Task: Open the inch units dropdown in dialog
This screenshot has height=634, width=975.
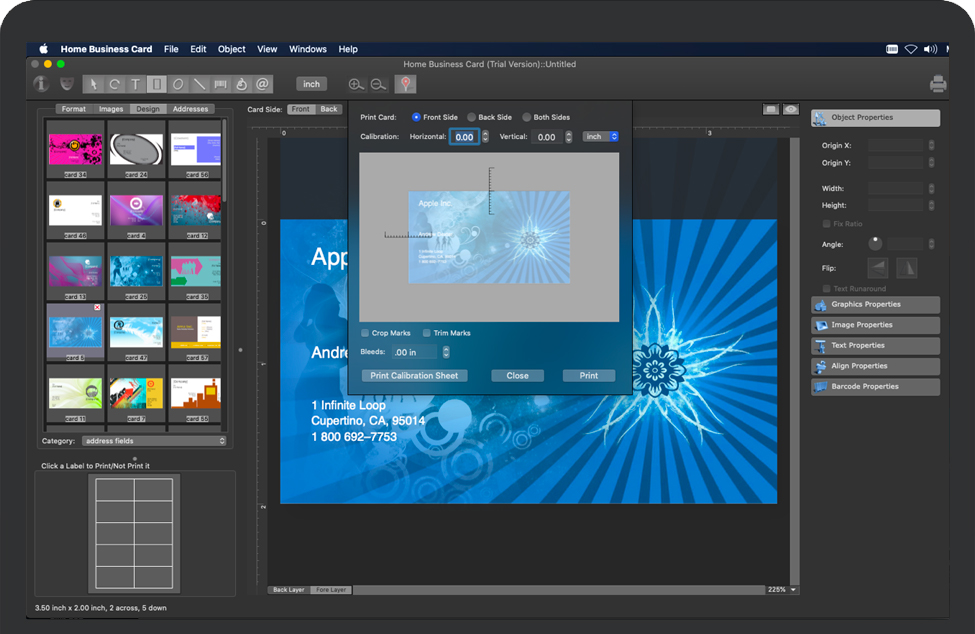Action: 601,136
